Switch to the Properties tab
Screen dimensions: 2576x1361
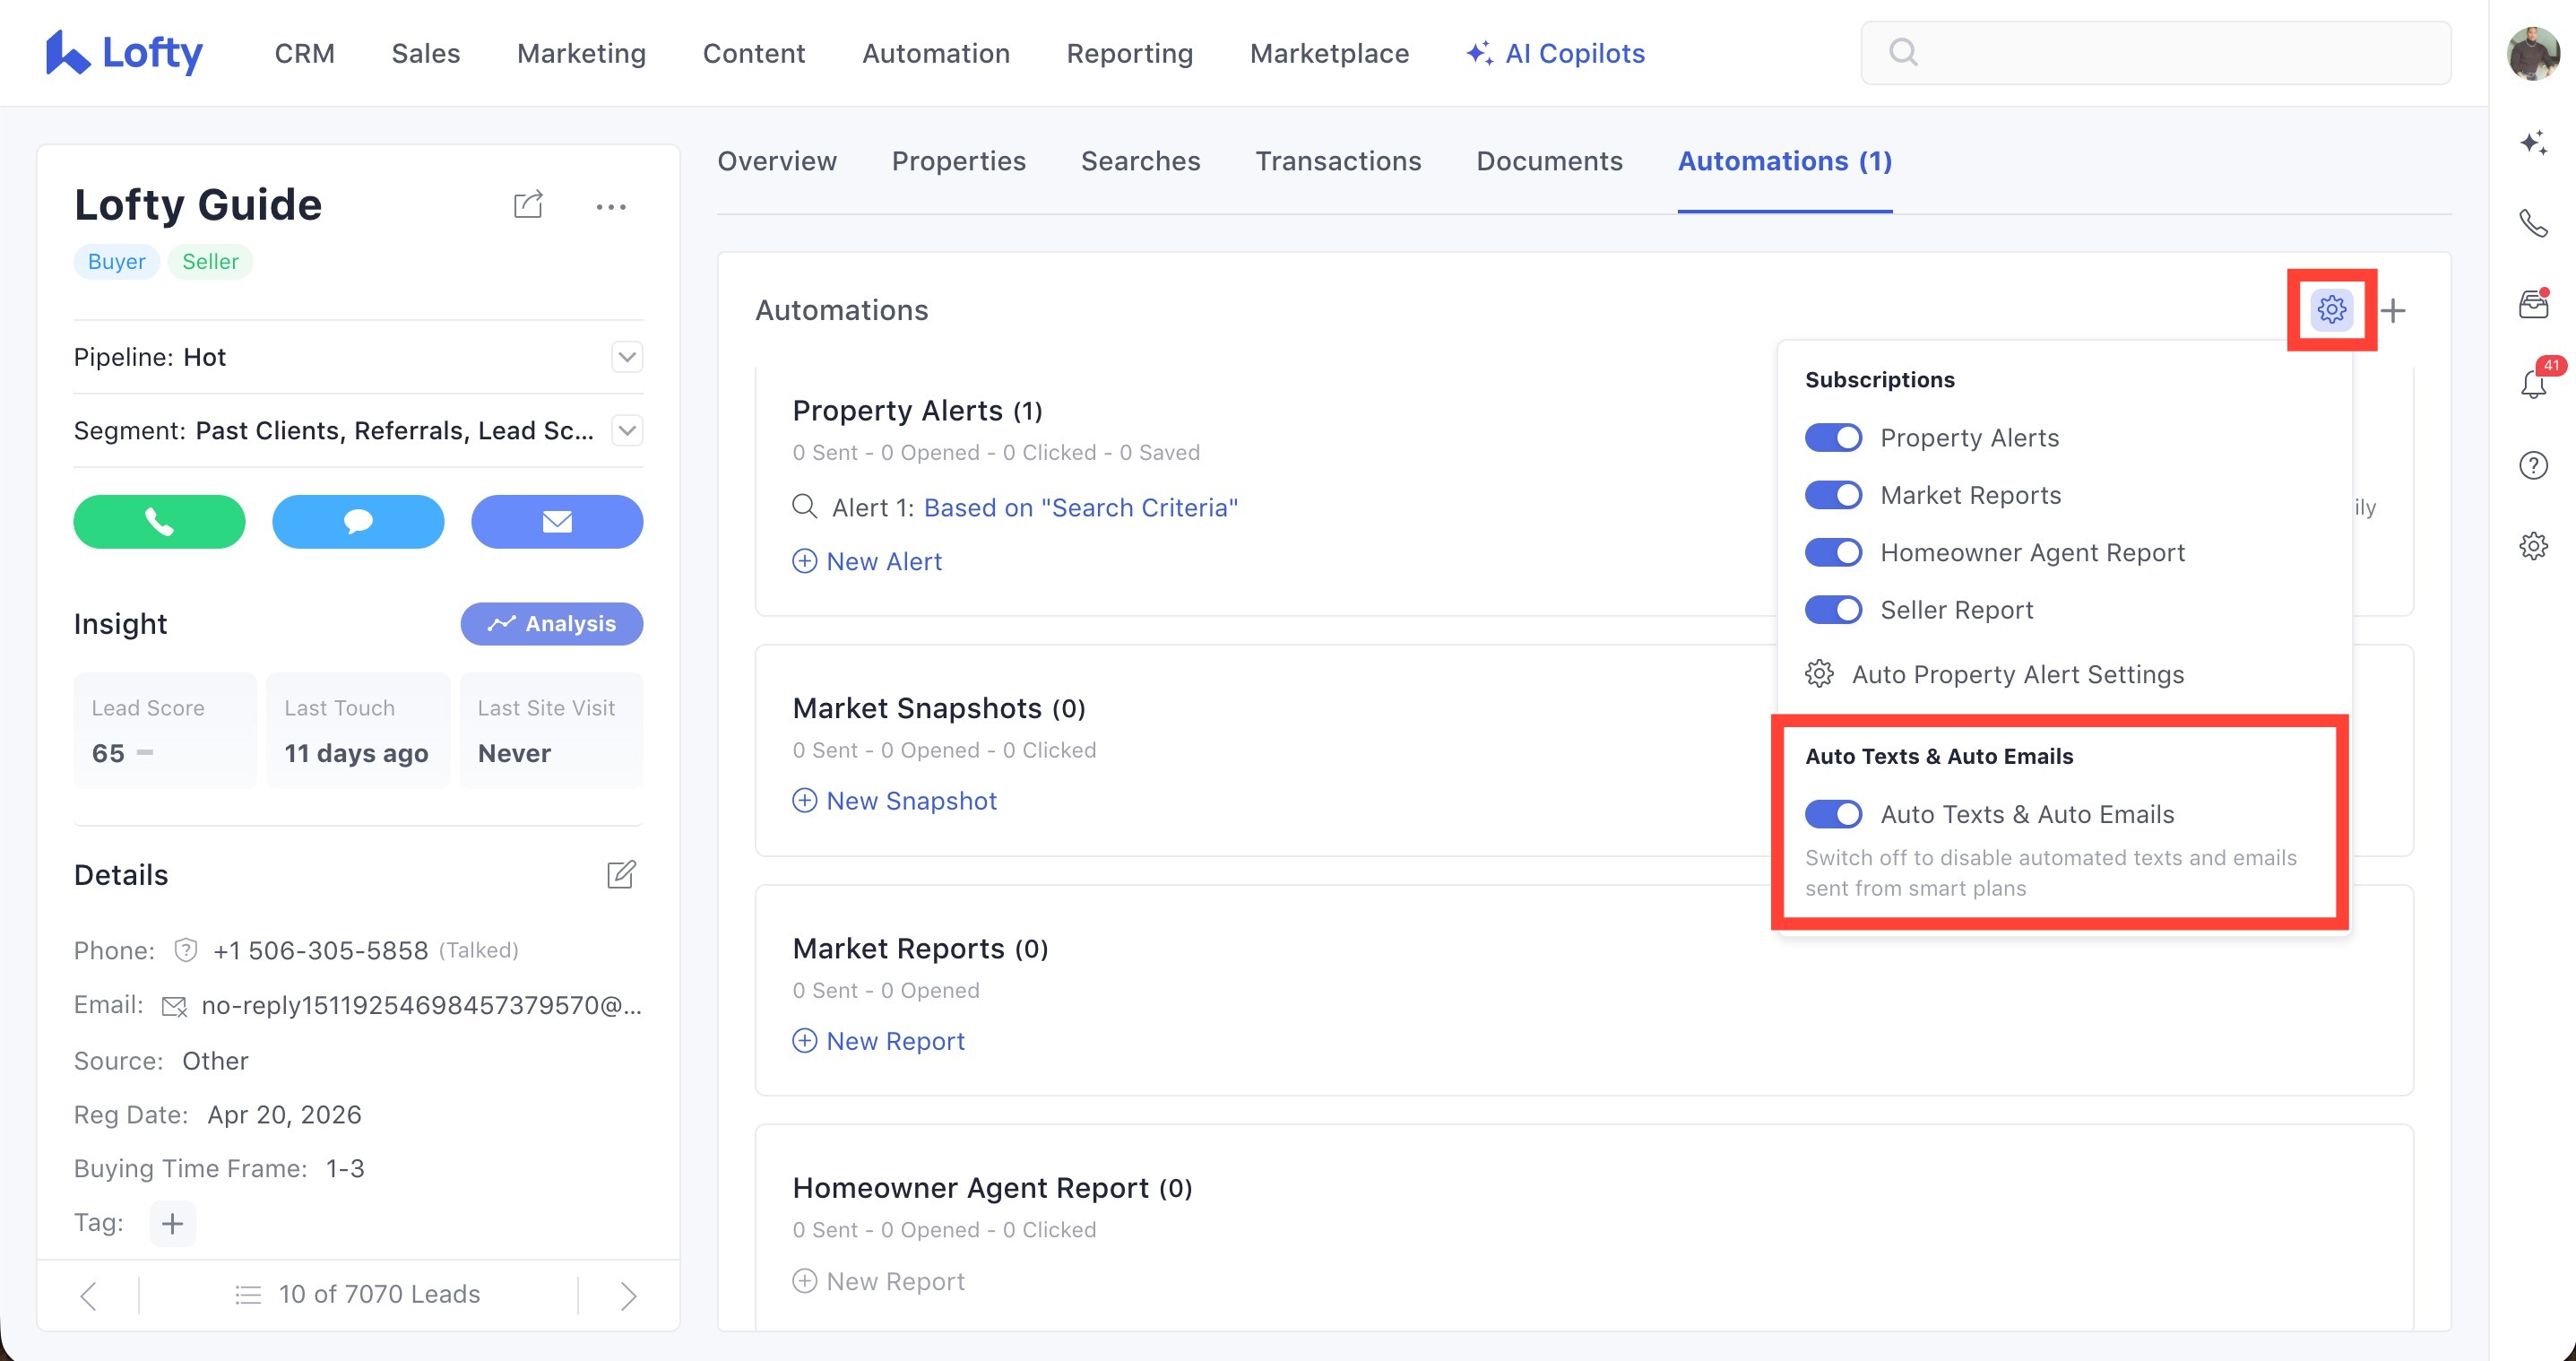pyautogui.click(x=959, y=161)
